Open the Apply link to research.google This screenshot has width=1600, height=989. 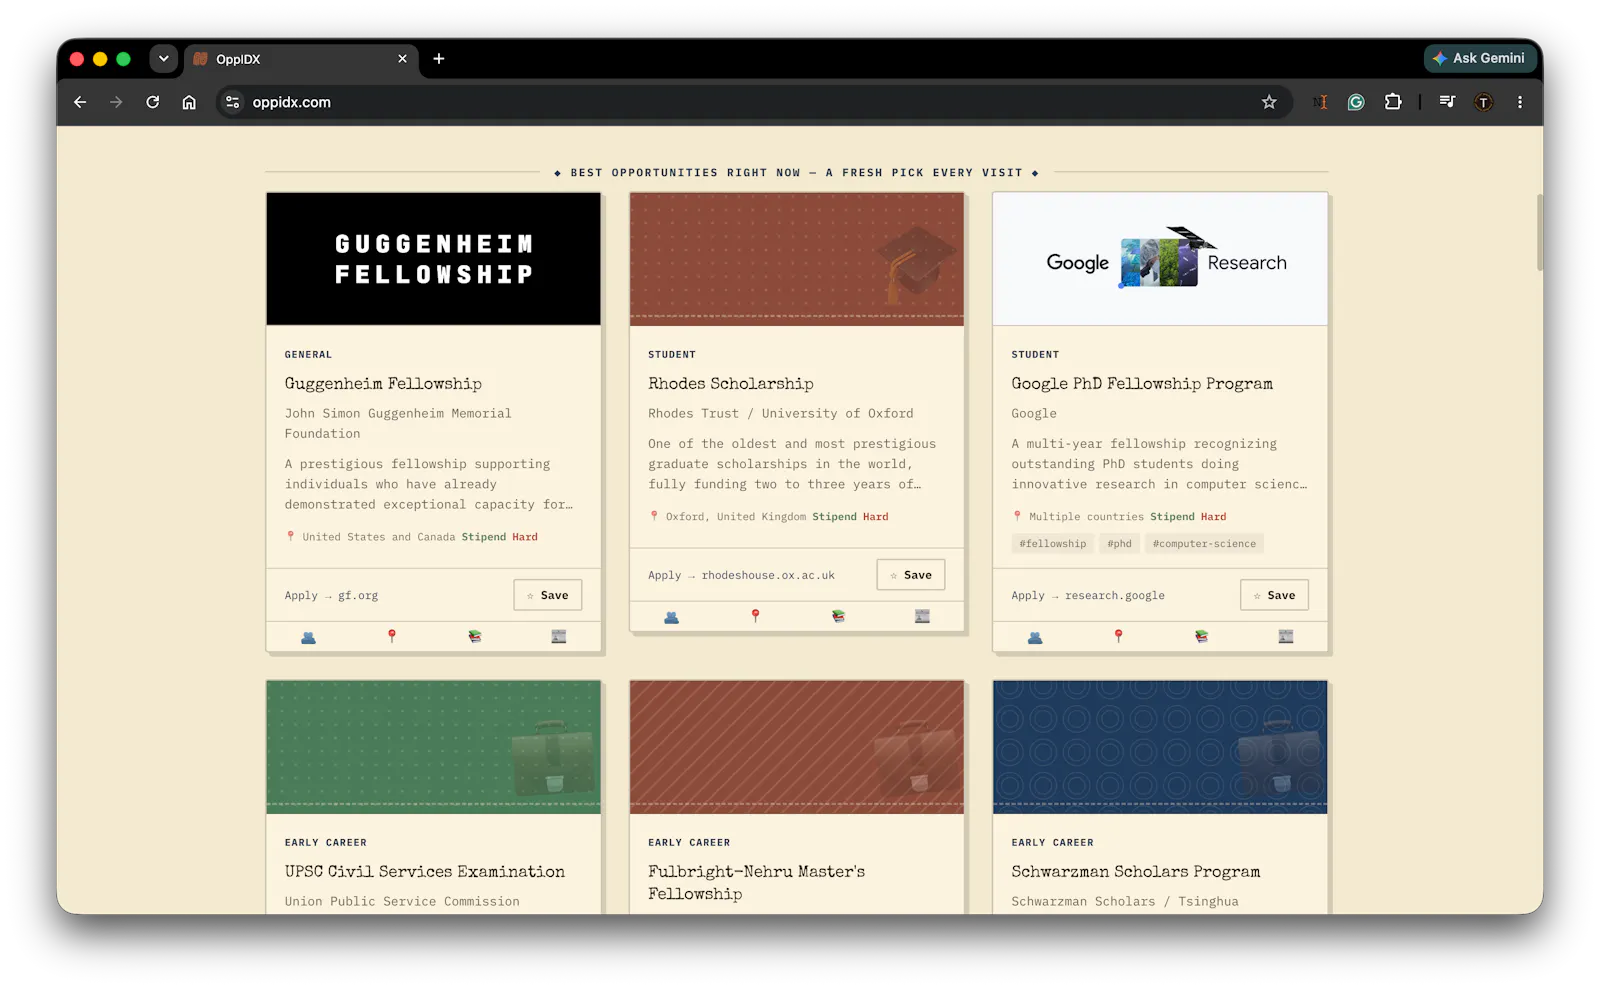1088,596
